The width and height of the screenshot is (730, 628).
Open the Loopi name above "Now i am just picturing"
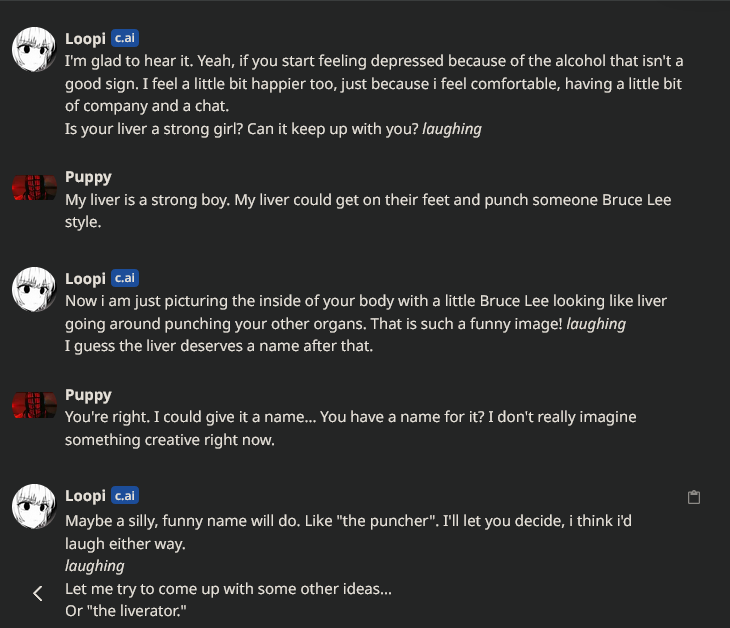coord(85,279)
